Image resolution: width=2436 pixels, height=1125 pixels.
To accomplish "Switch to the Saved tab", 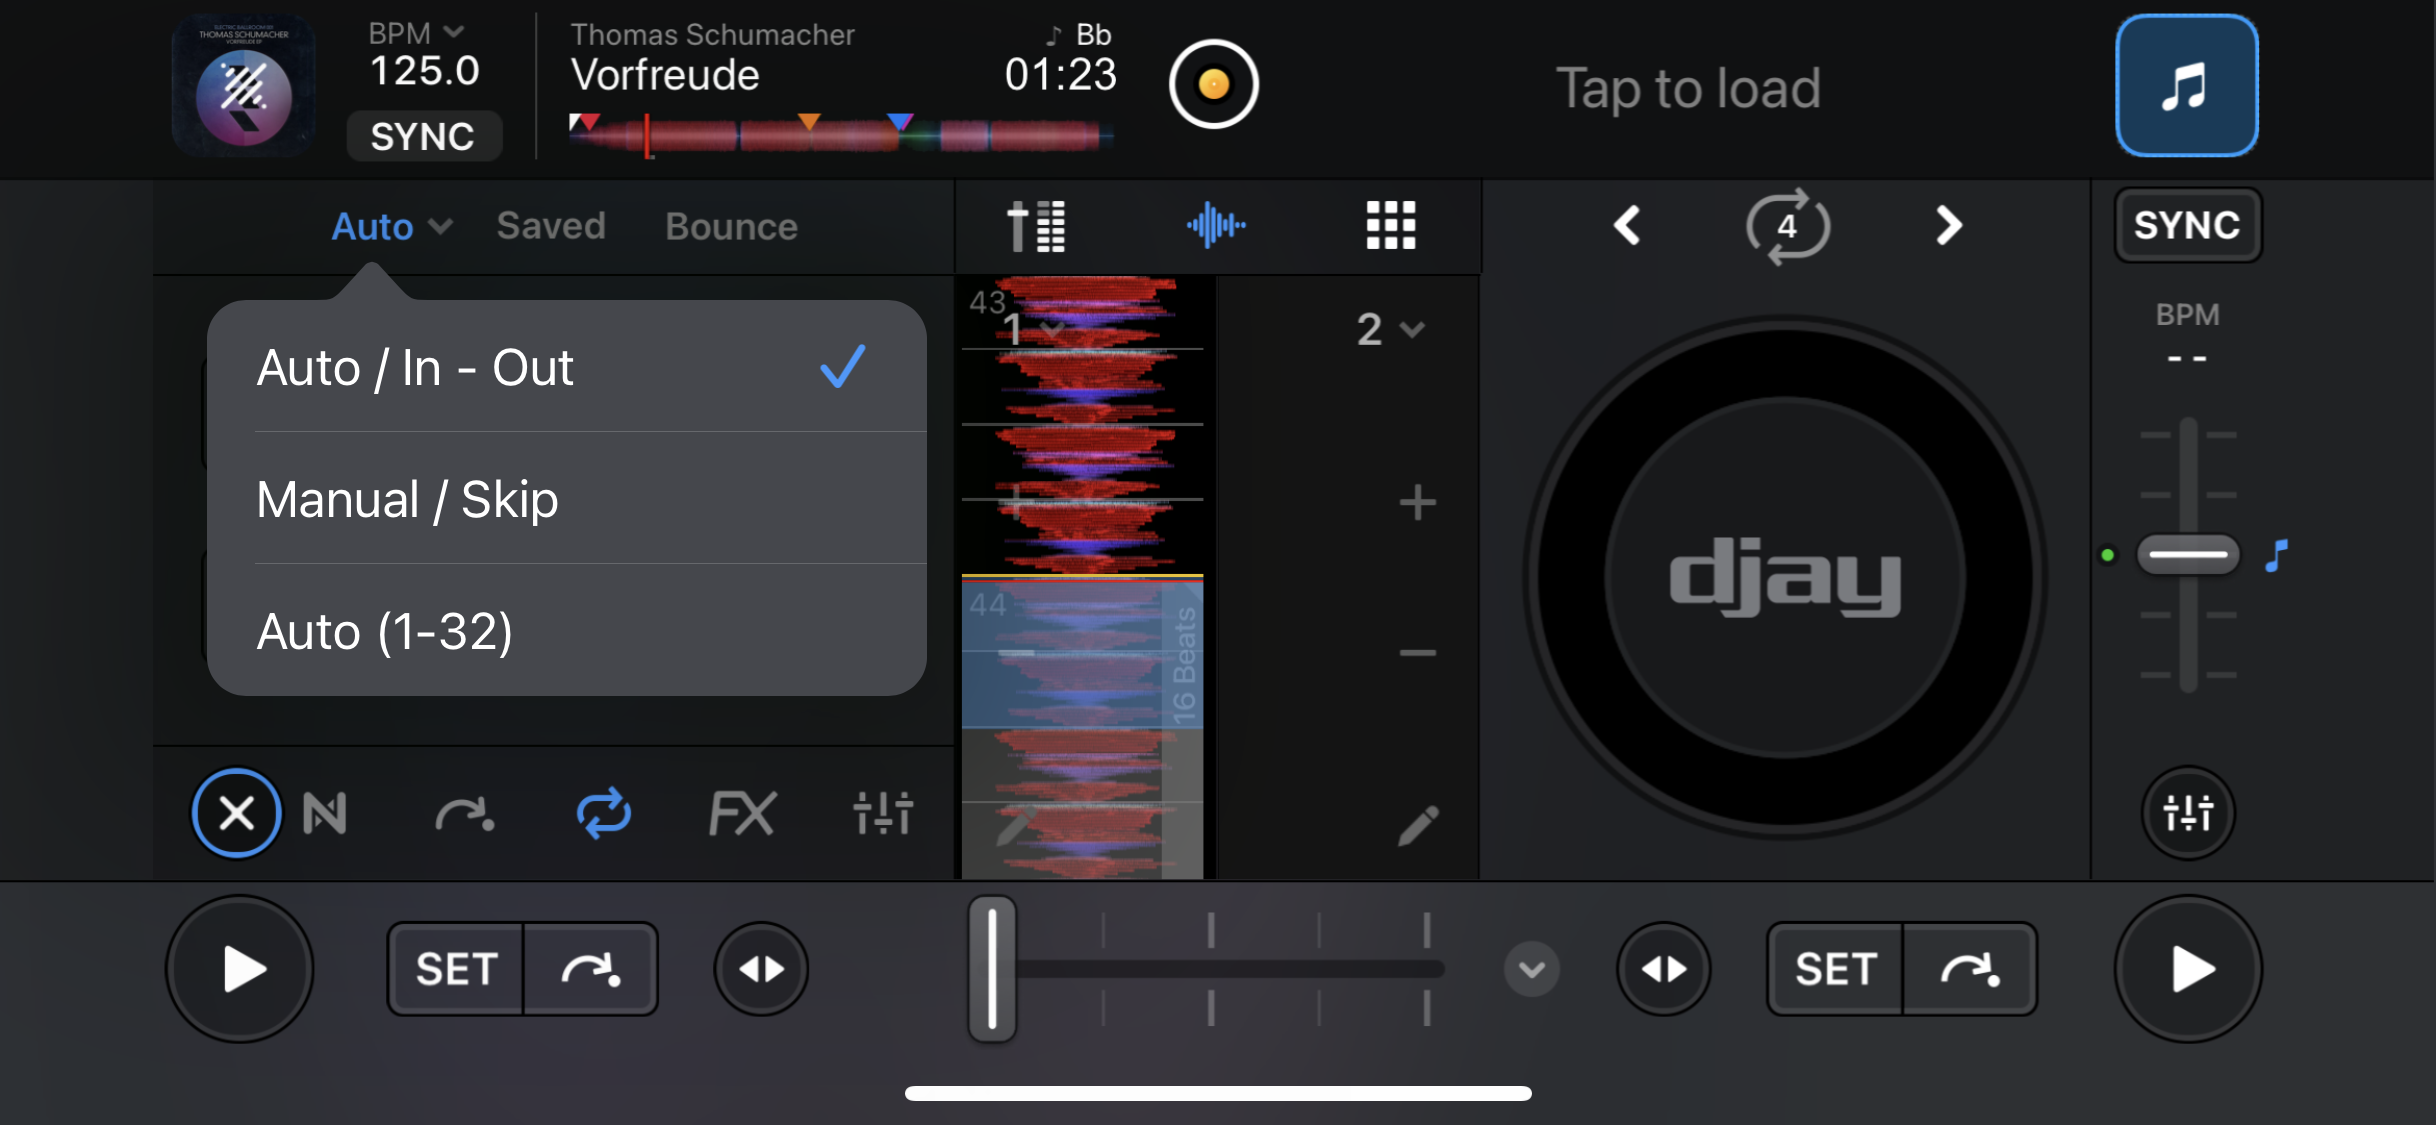I will [x=551, y=226].
